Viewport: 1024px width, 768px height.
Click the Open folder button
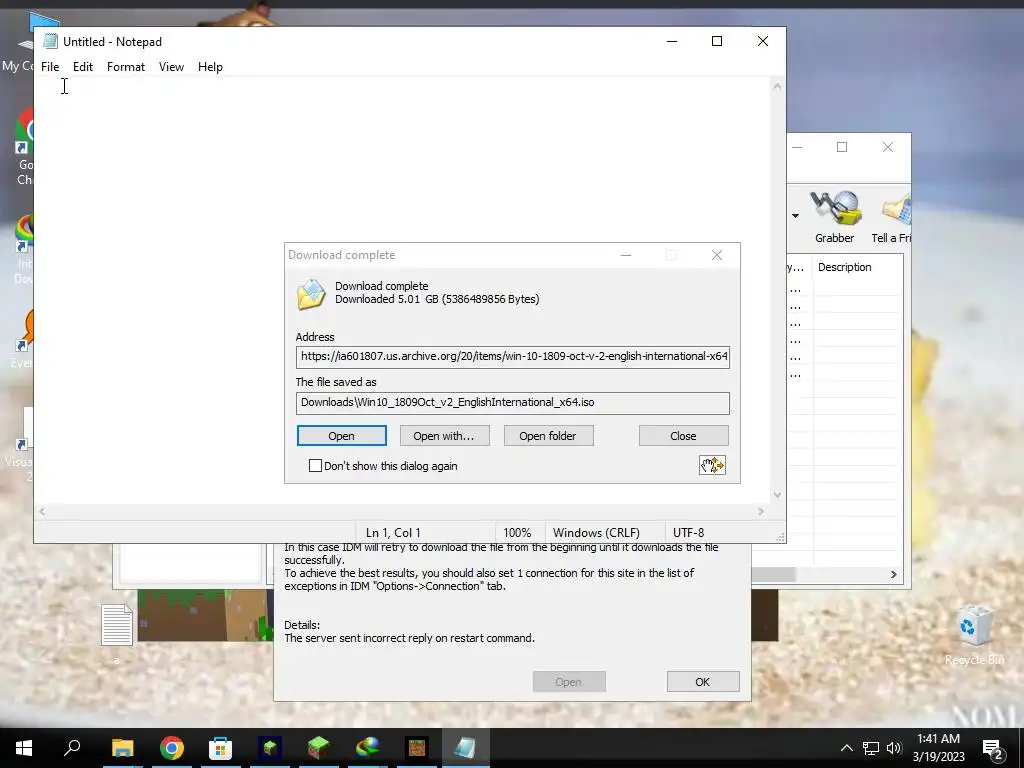pyautogui.click(x=548, y=436)
